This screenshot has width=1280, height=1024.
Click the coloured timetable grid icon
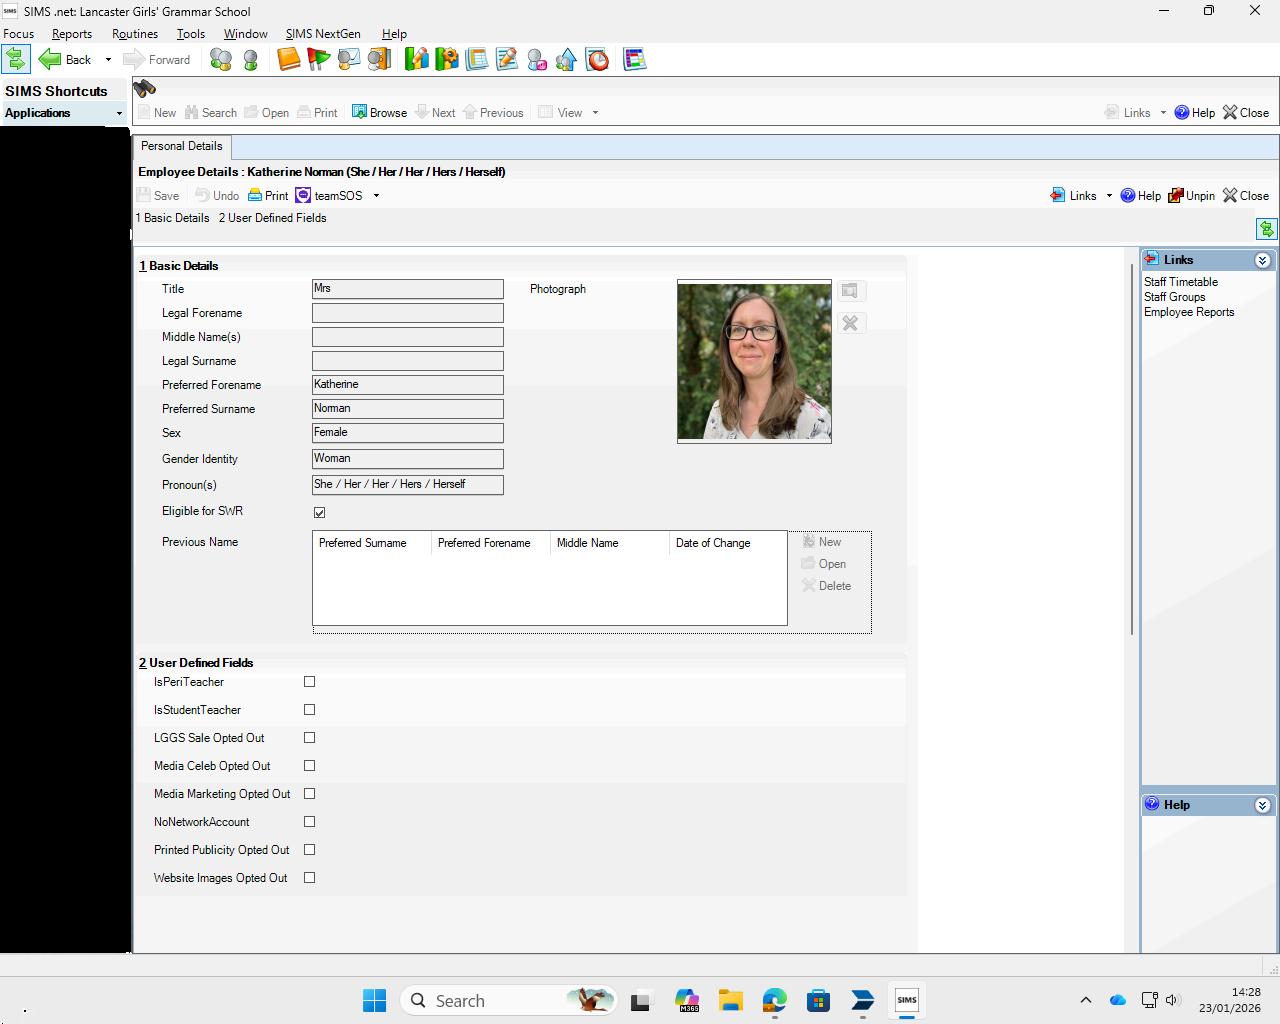pos(634,60)
